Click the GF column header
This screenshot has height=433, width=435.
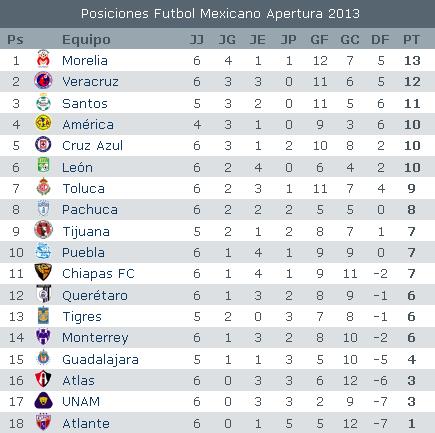point(319,40)
